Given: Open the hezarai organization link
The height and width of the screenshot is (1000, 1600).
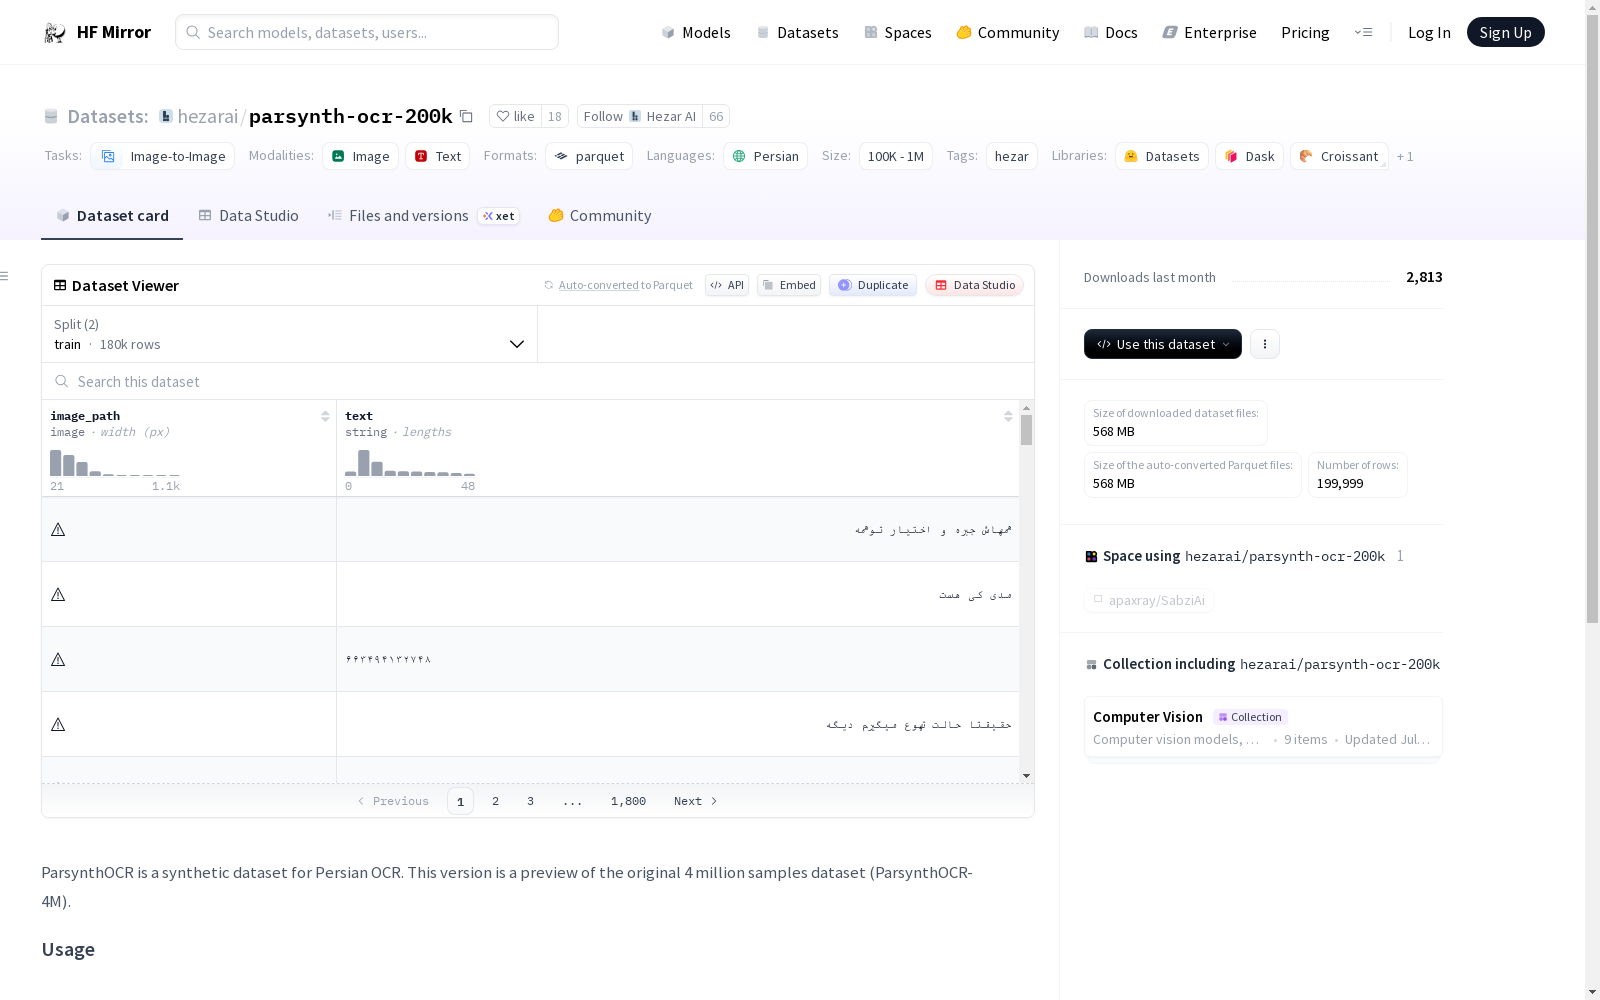Looking at the screenshot, I should tap(208, 116).
